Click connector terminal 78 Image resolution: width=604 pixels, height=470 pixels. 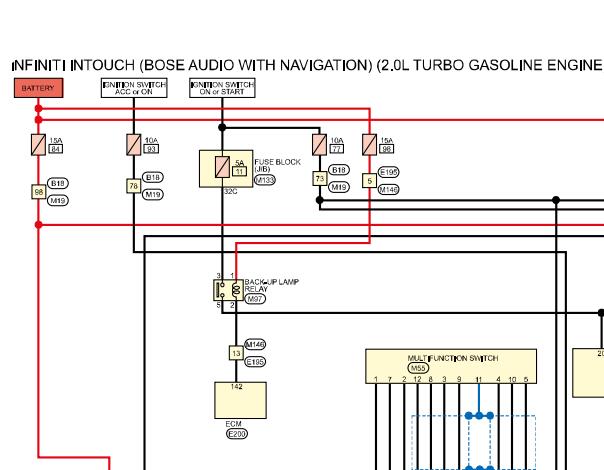point(134,186)
